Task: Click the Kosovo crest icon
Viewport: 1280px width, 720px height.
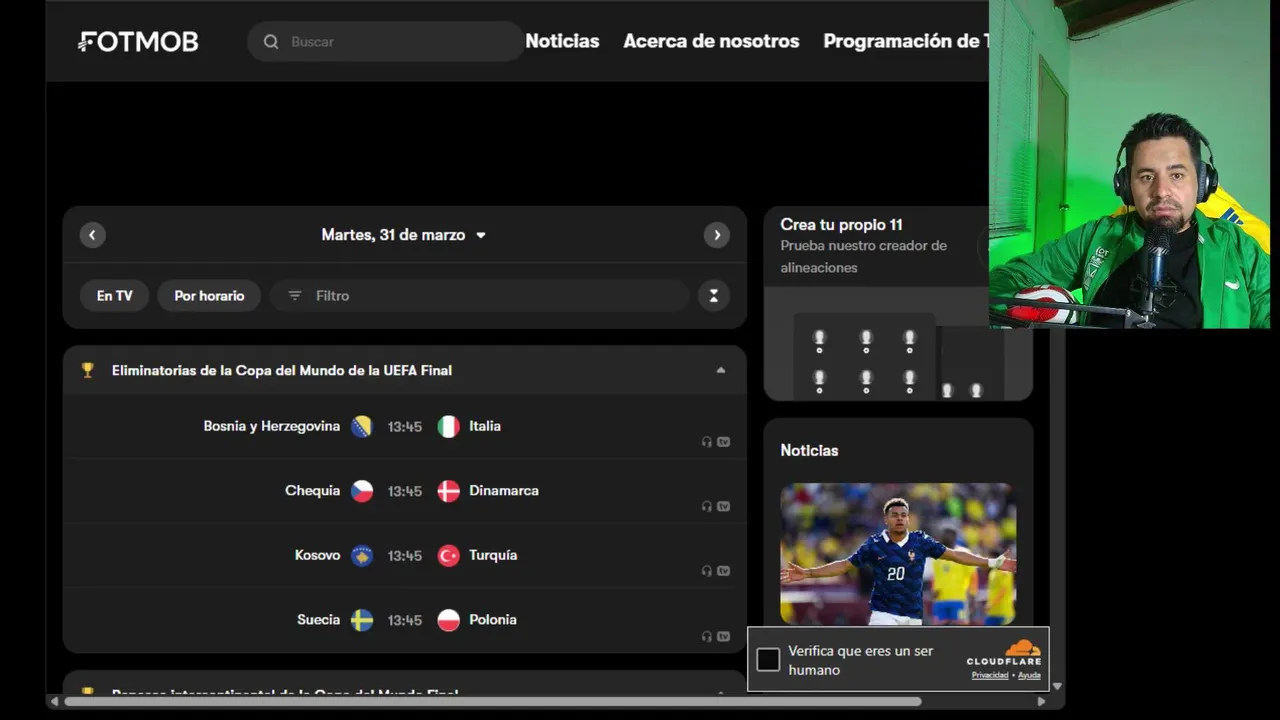Action: [362, 556]
